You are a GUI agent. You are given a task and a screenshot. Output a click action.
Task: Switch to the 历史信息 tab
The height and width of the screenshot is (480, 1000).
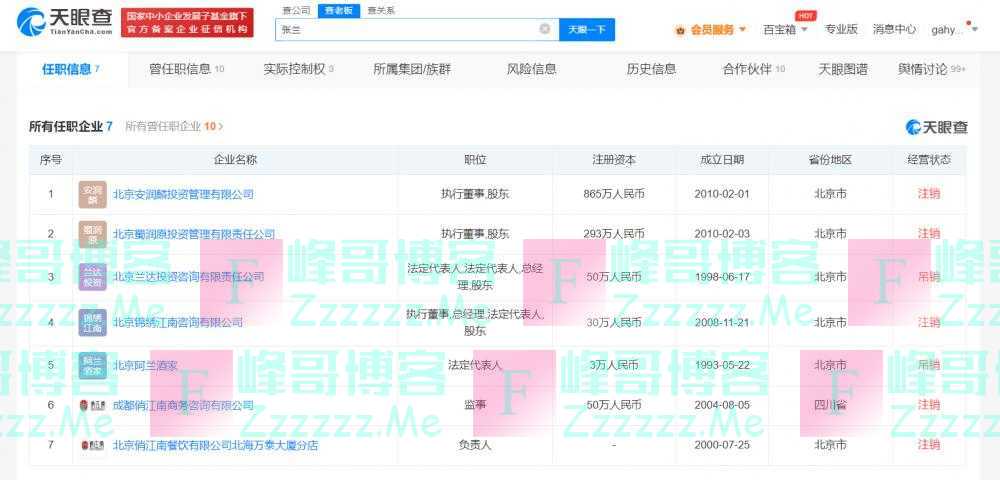click(651, 69)
